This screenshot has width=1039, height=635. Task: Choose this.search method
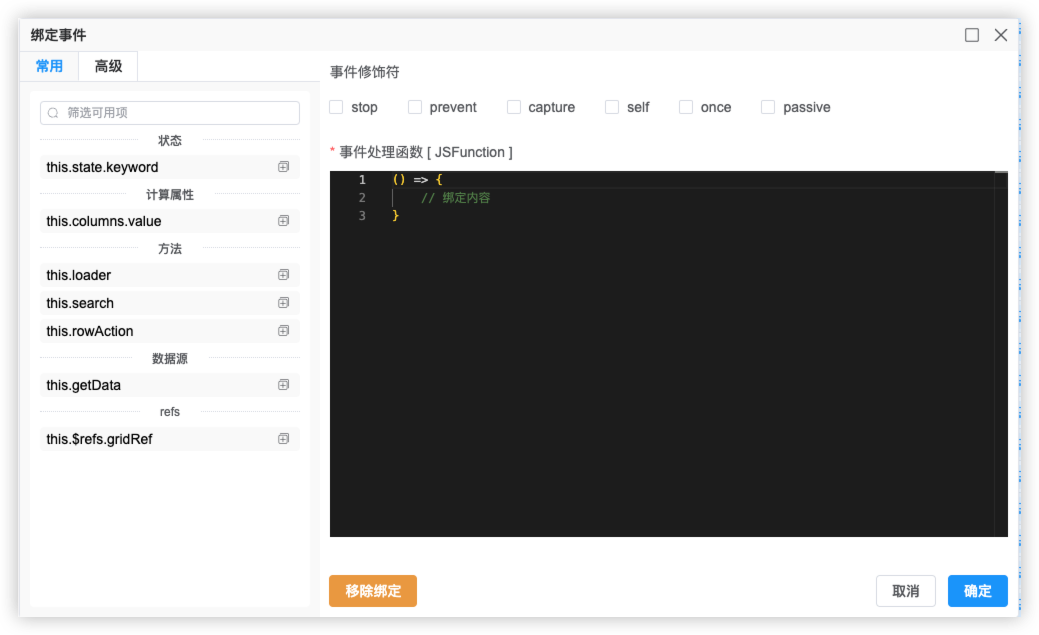[170, 303]
